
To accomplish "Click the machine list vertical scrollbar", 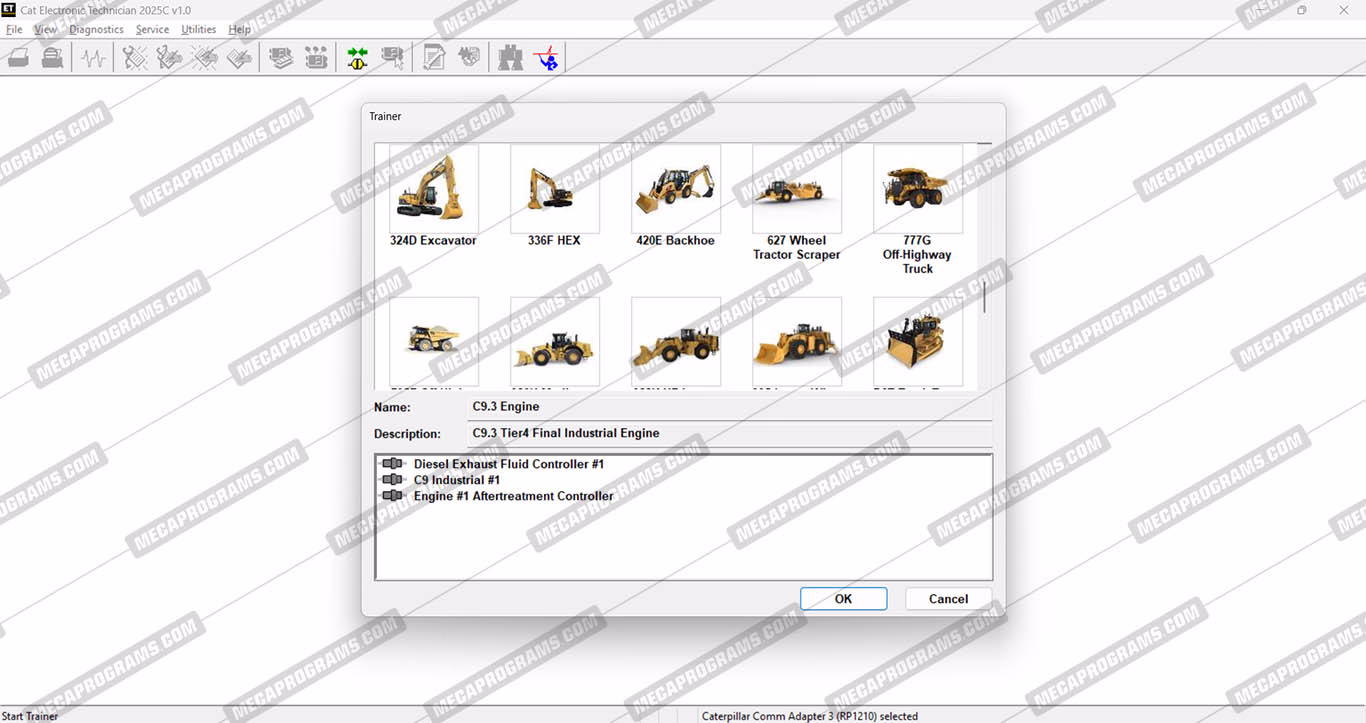I will pos(984,297).
